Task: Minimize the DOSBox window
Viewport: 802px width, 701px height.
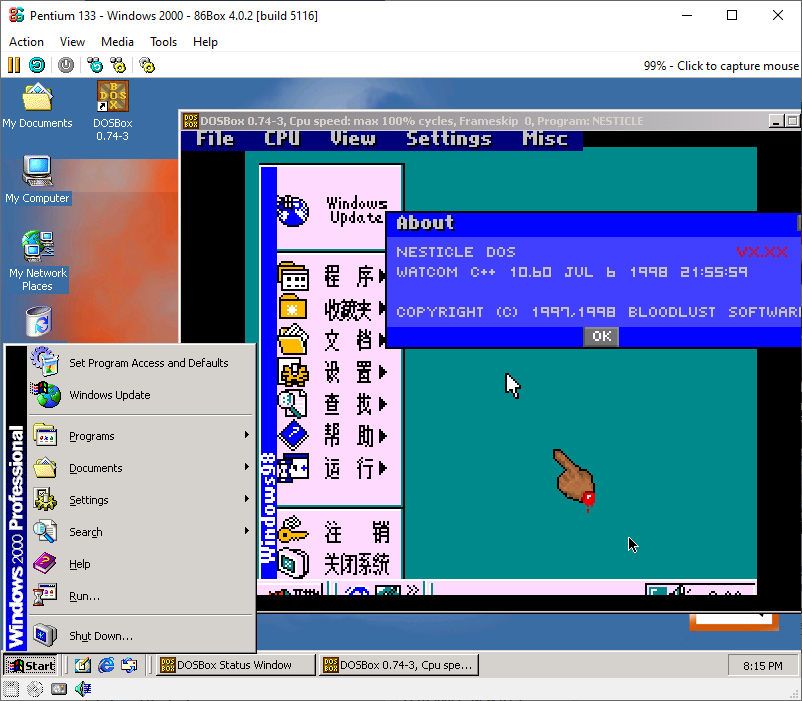Action: (x=776, y=121)
